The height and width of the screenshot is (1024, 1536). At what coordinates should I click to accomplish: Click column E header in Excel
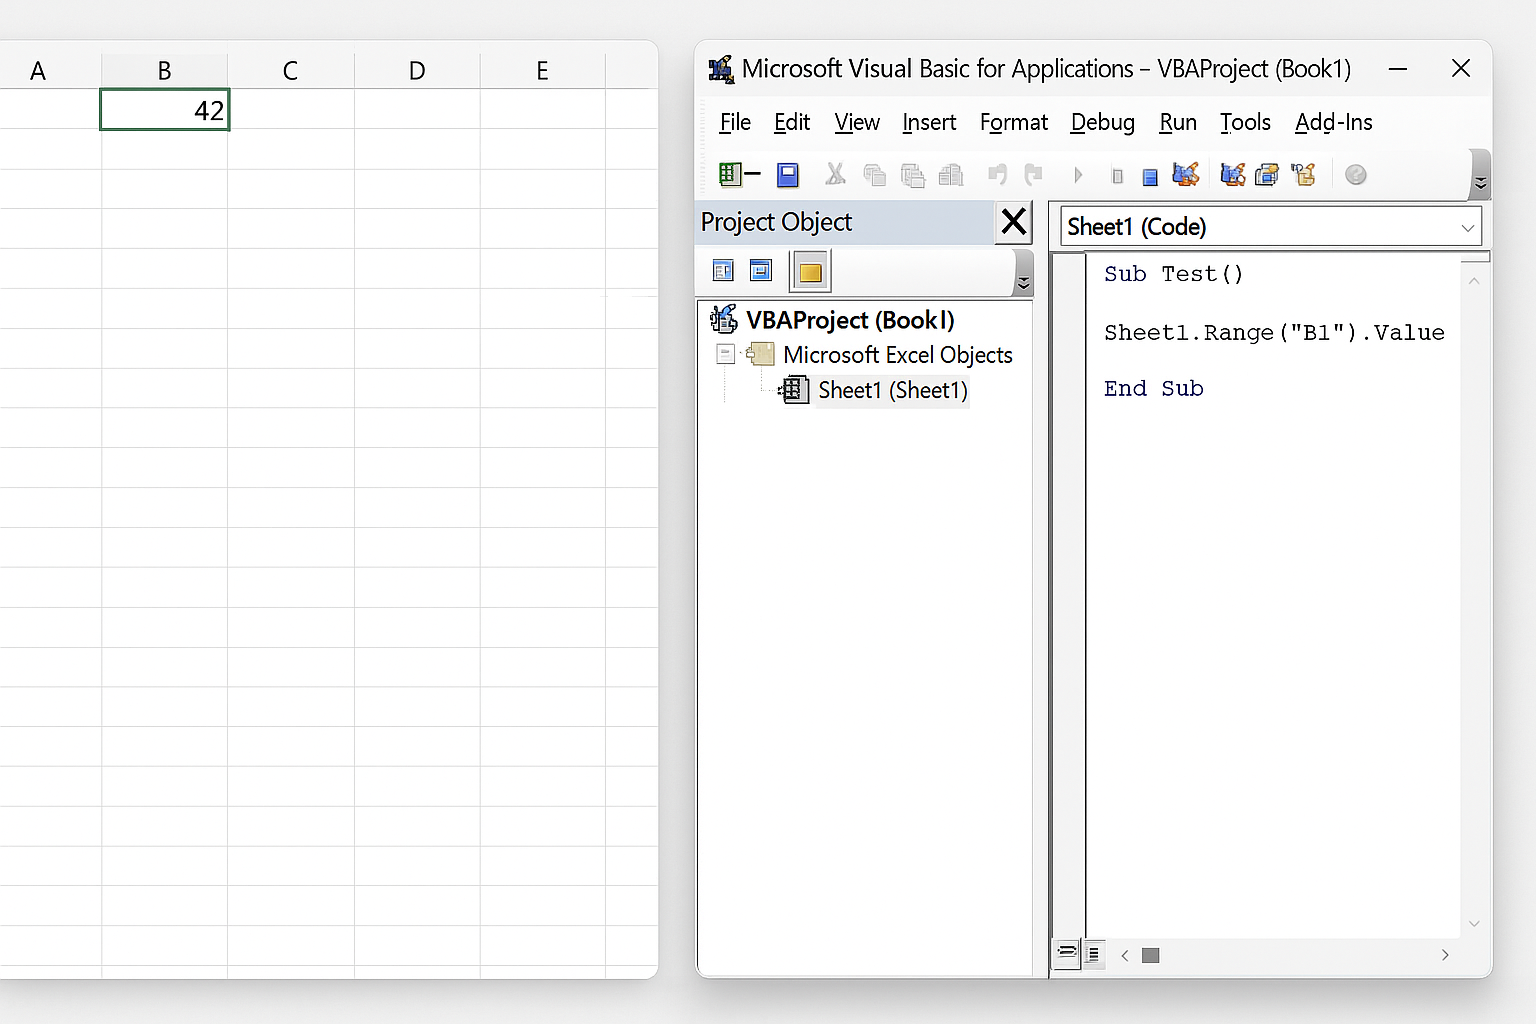[543, 71]
